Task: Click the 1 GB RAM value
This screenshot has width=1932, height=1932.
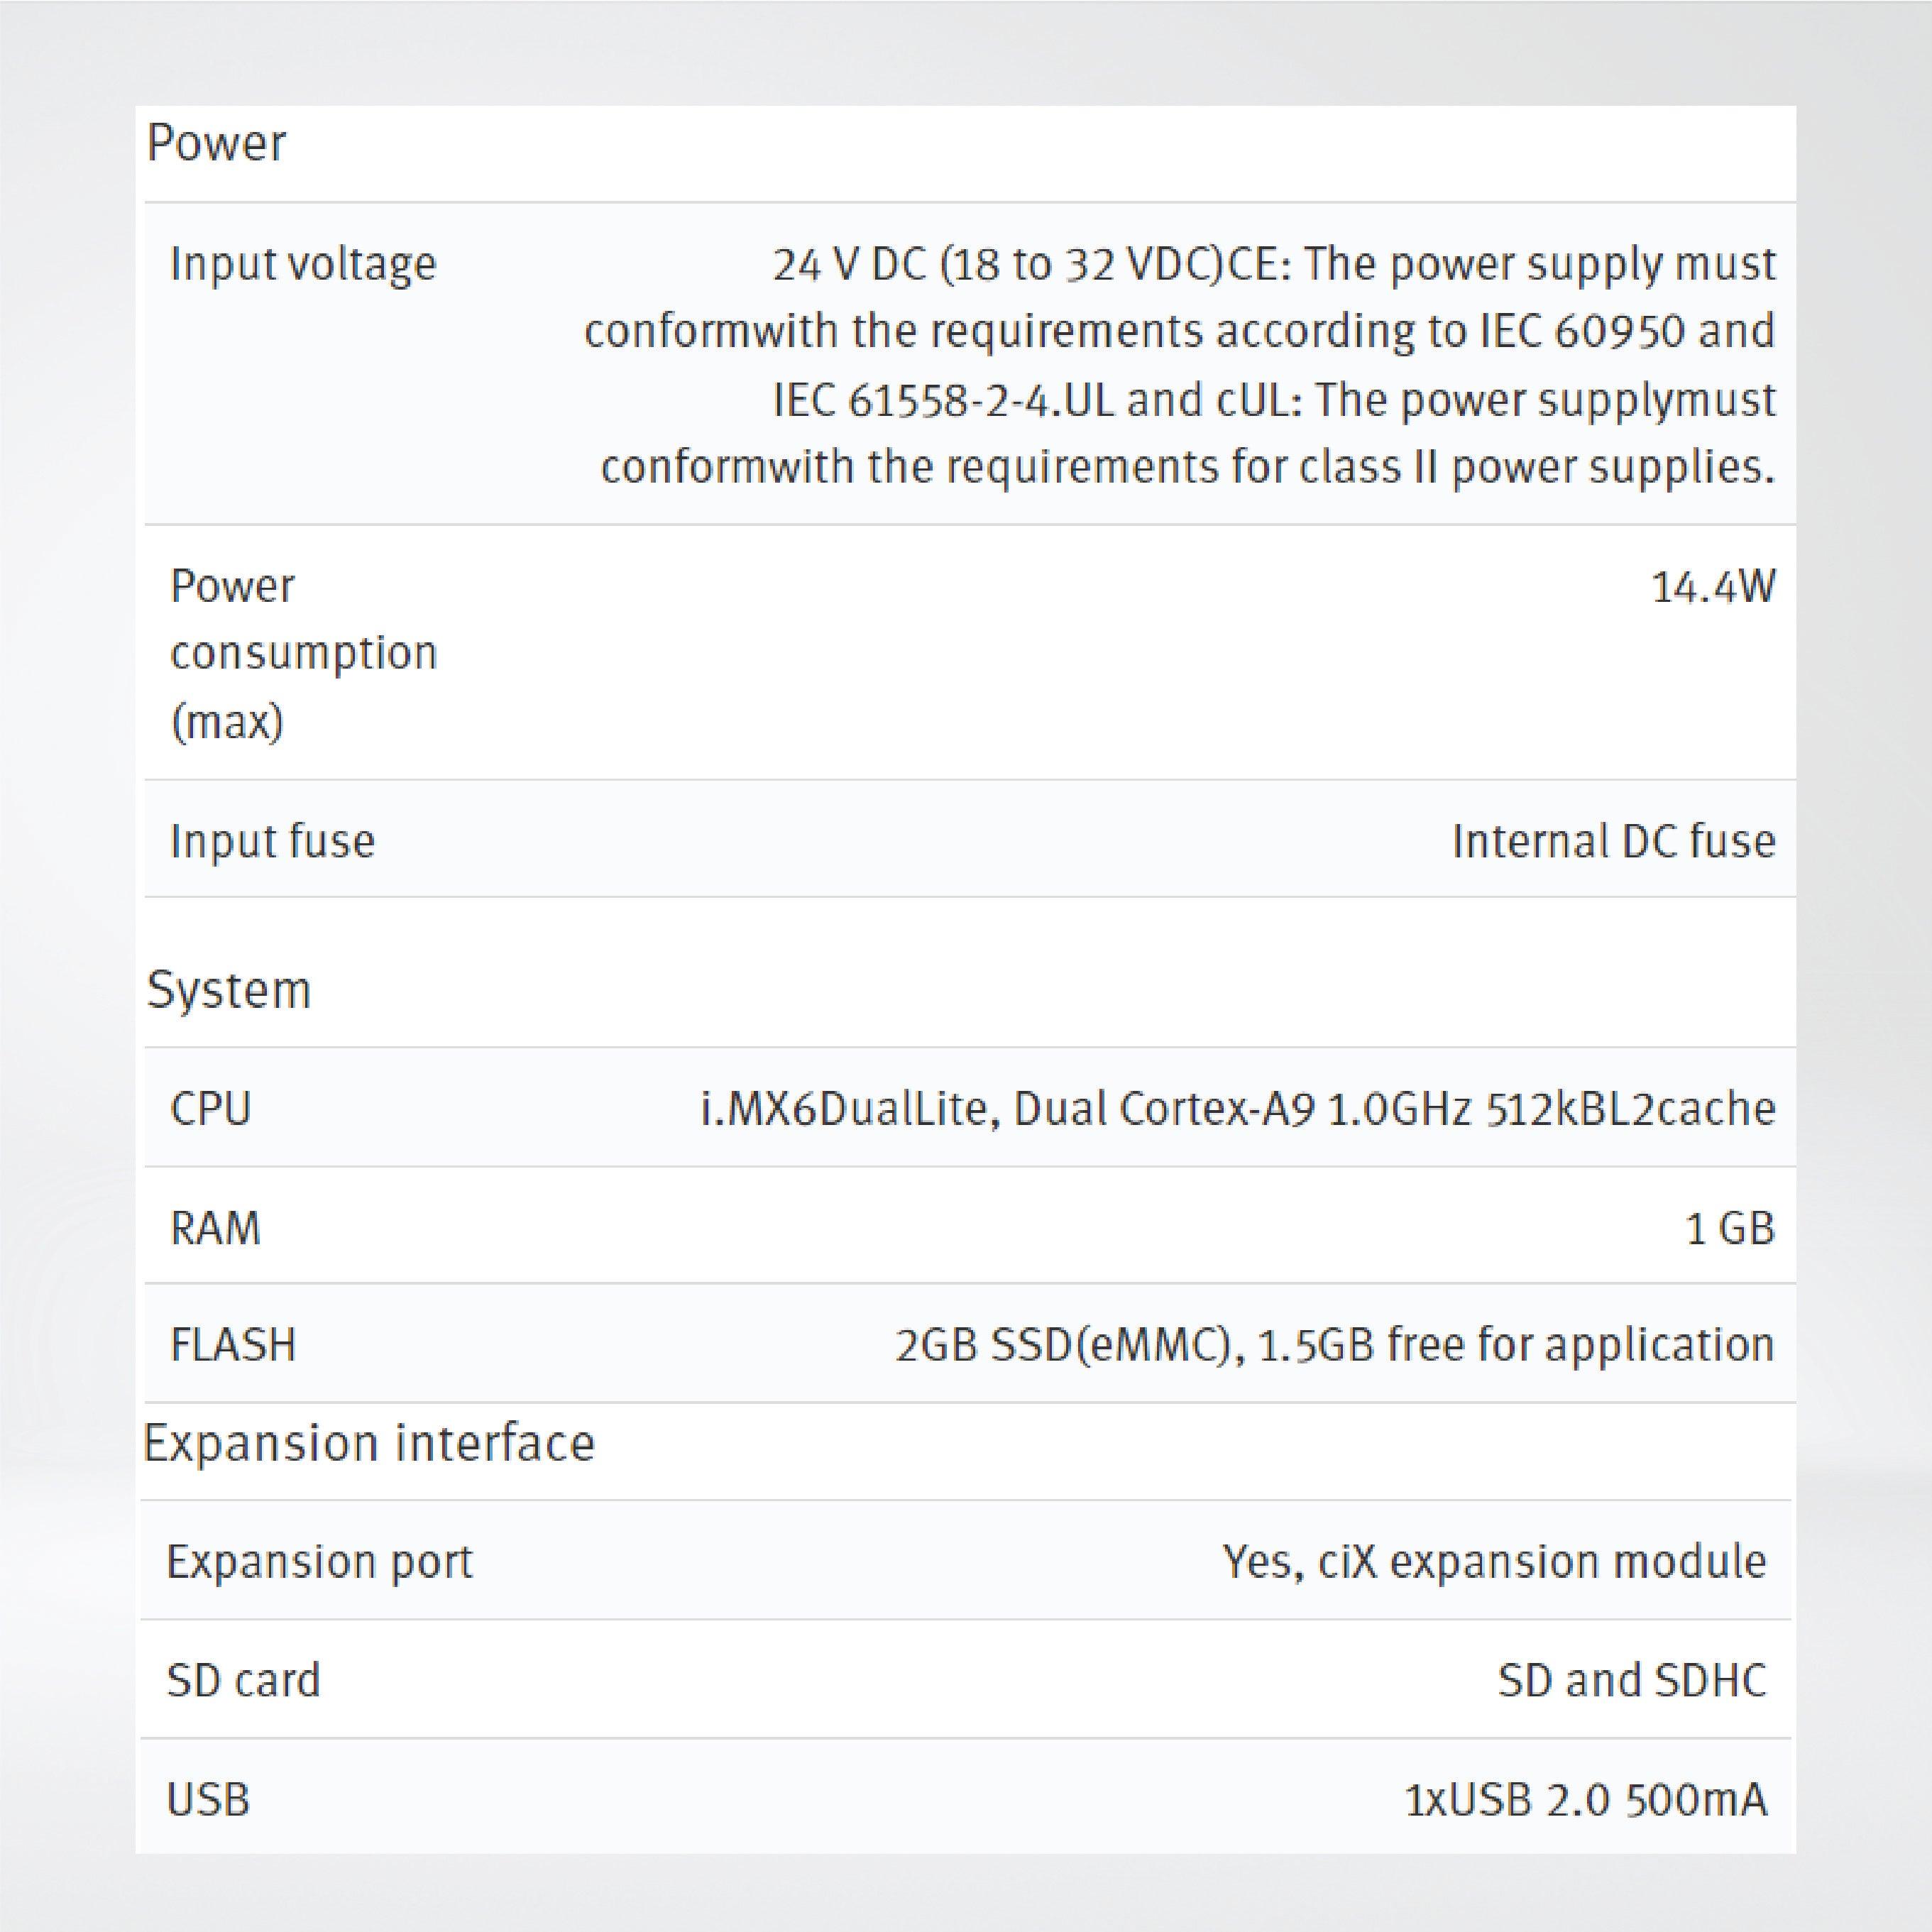Action: tap(1729, 1228)
